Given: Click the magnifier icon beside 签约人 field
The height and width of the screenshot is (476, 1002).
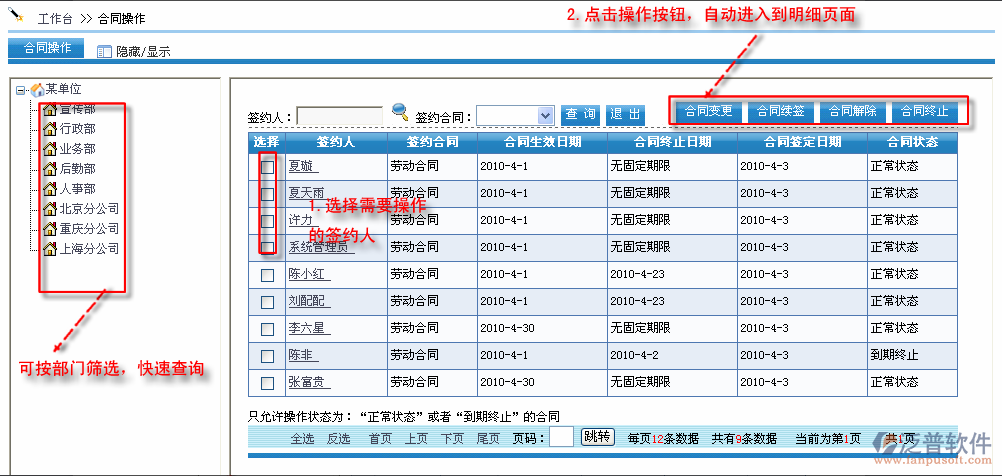Looking at the screenshot, I should click(x=399, y=113).
